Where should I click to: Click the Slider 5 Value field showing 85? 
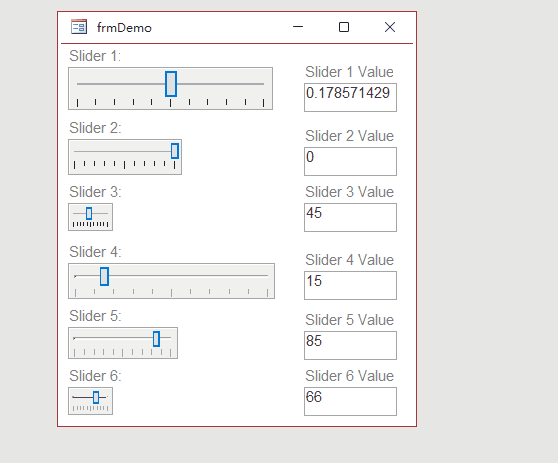click(x=350, y=346)
